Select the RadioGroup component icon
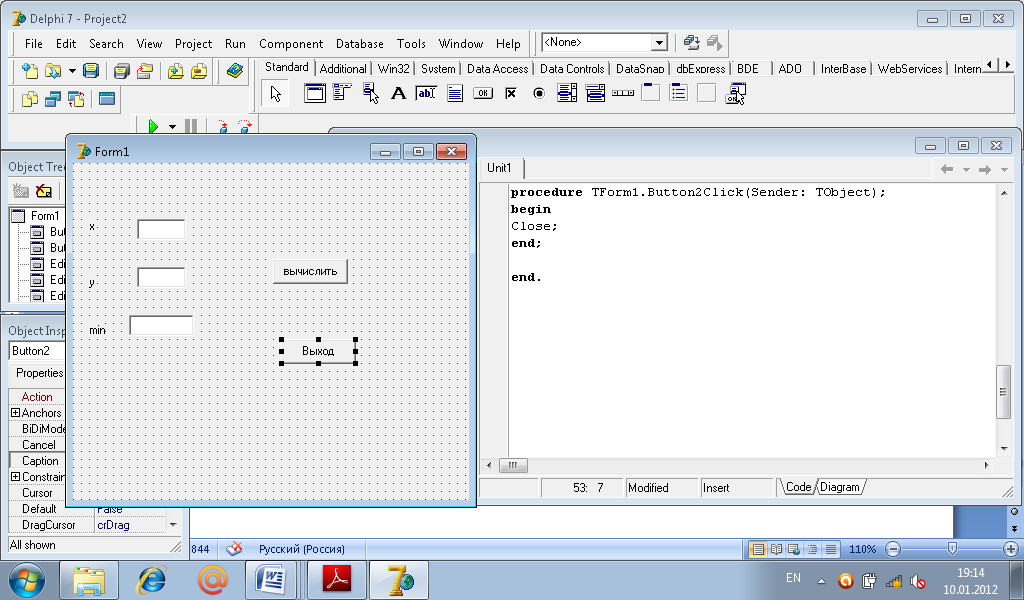The image size is (1024, 600). [x=679, y=93]
